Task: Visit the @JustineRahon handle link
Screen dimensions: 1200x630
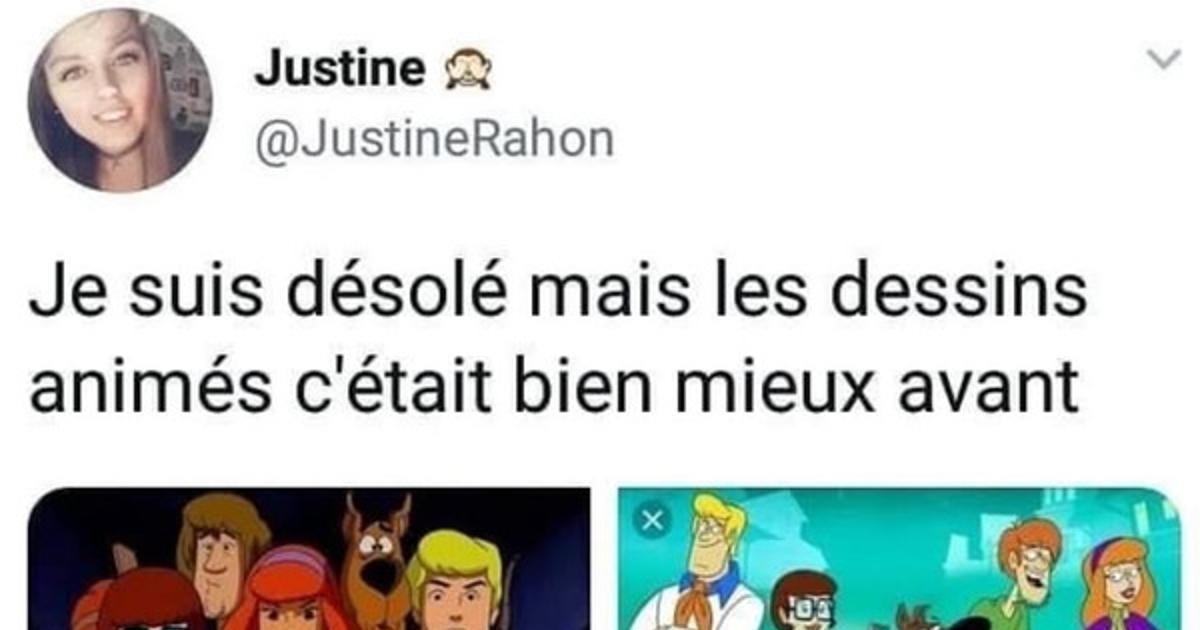Action: pyautogui.click(x=434, y=139)
